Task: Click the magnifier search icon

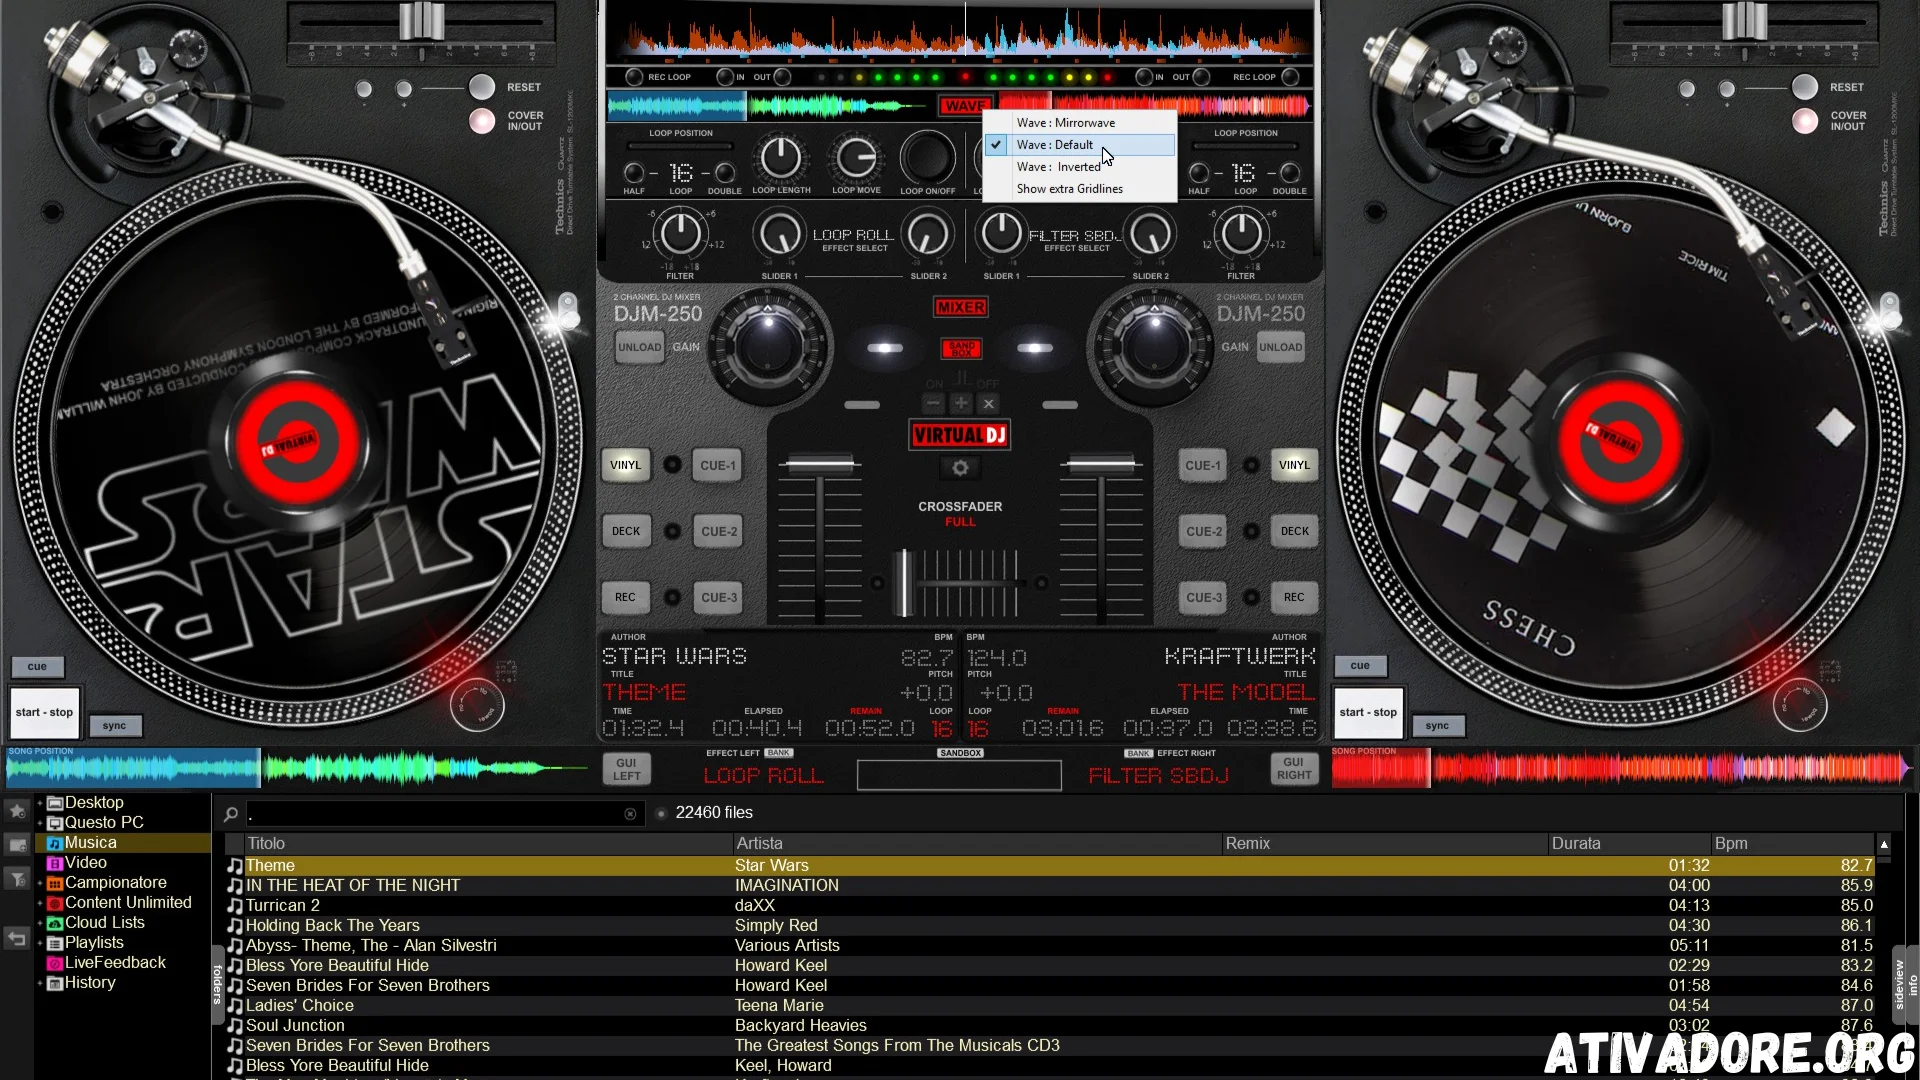Action: click(231, 814)
